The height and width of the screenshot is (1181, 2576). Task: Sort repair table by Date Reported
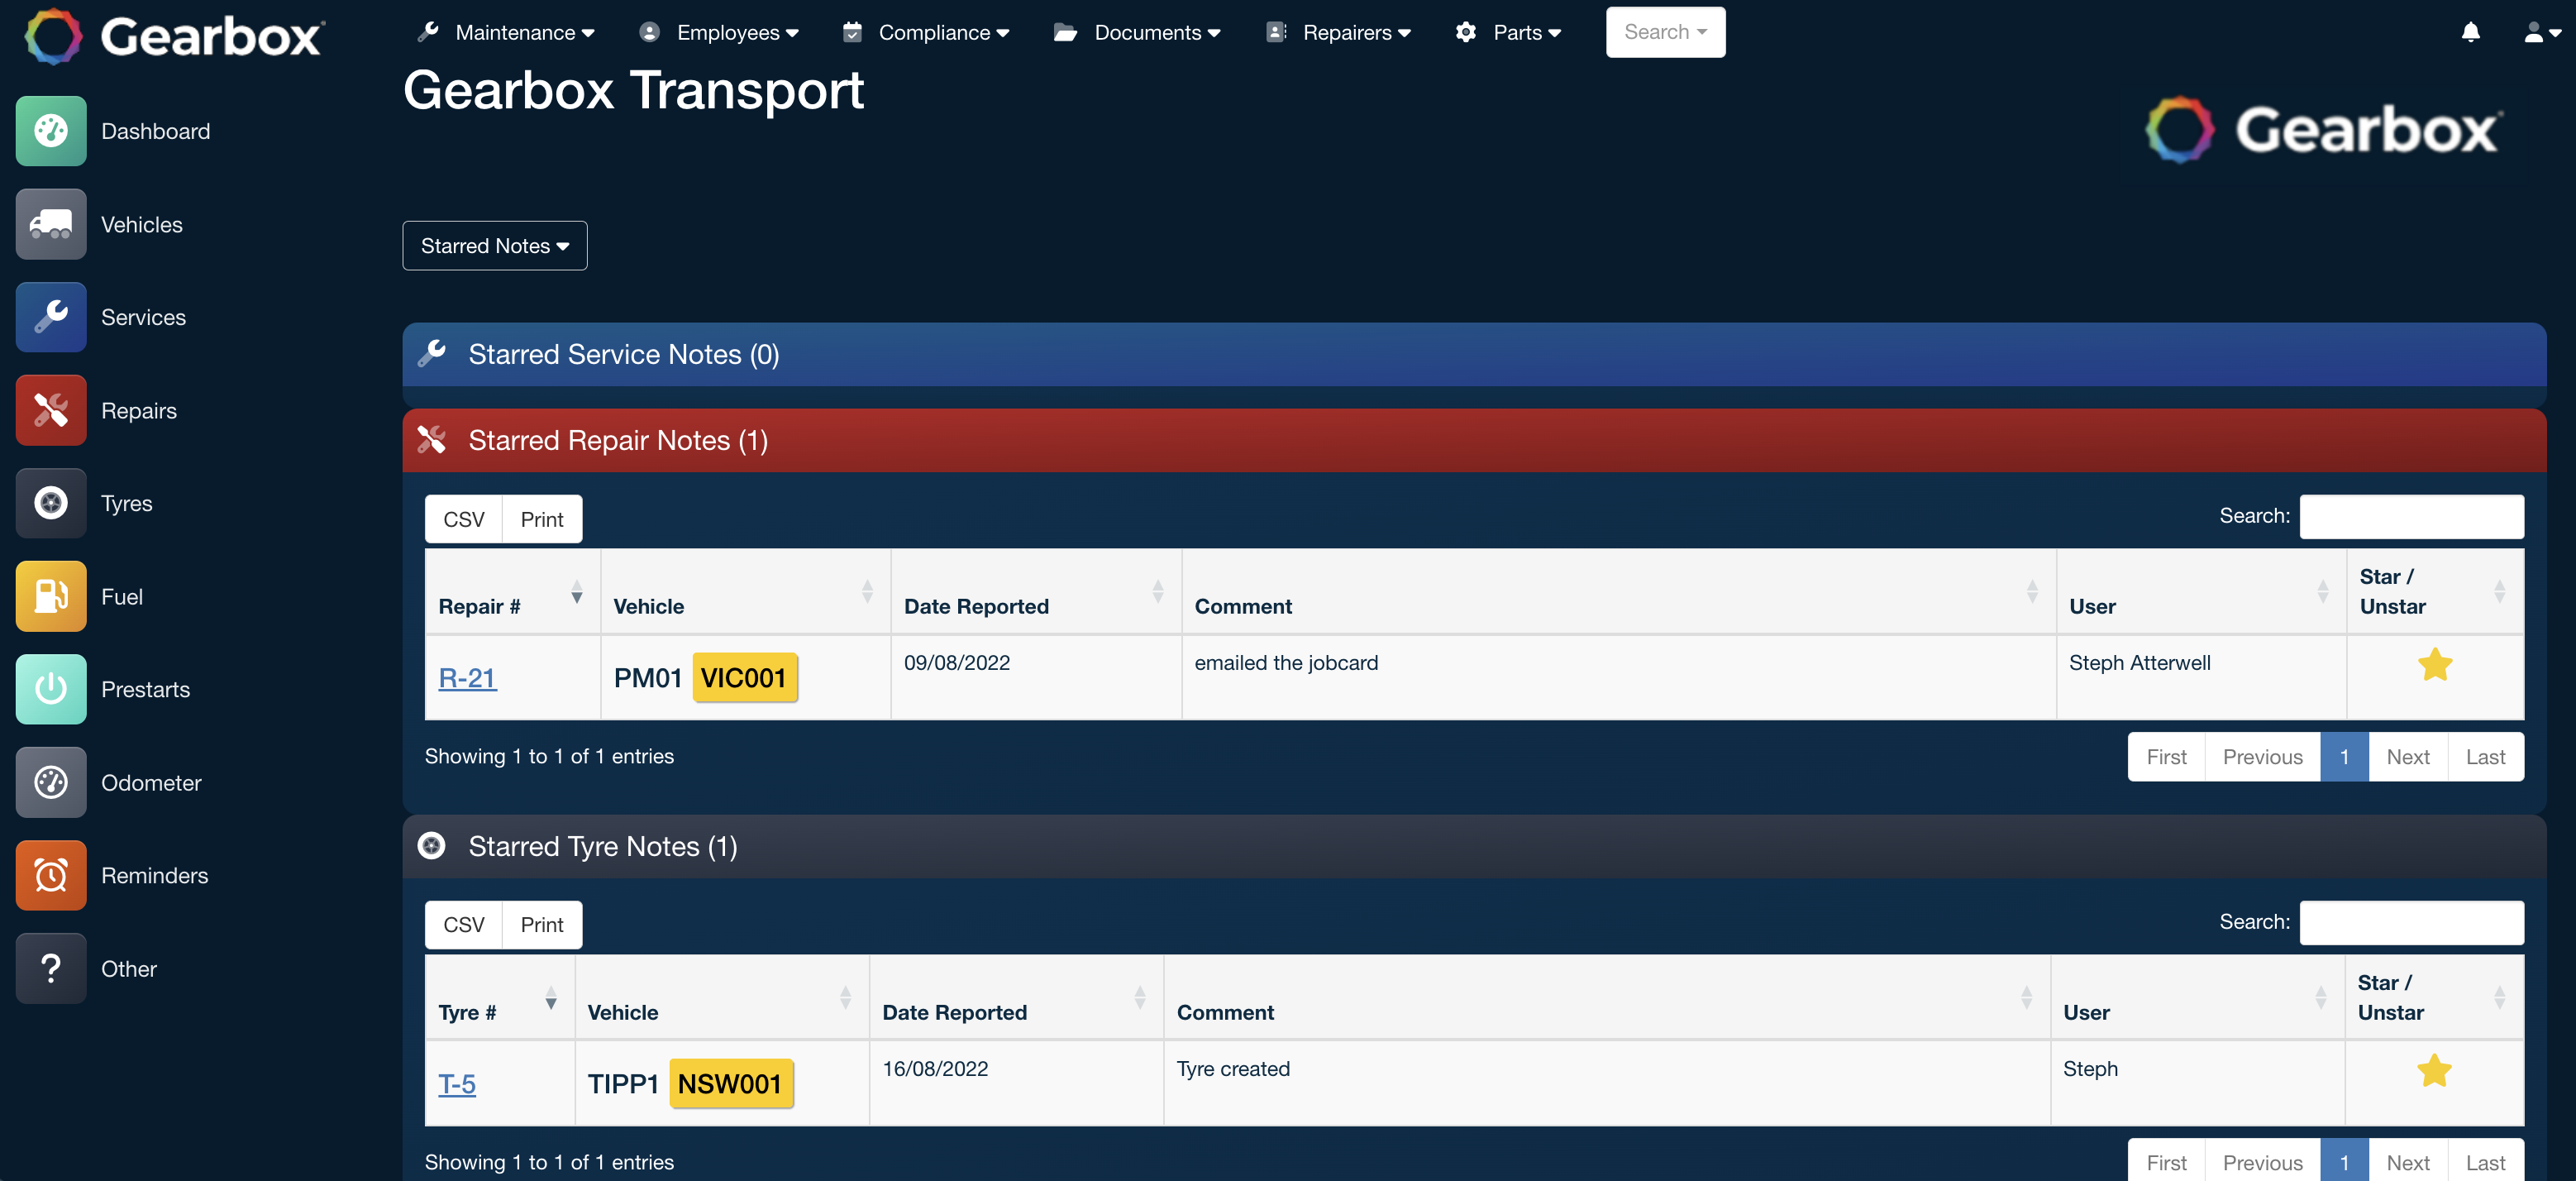pos(1035,591)
